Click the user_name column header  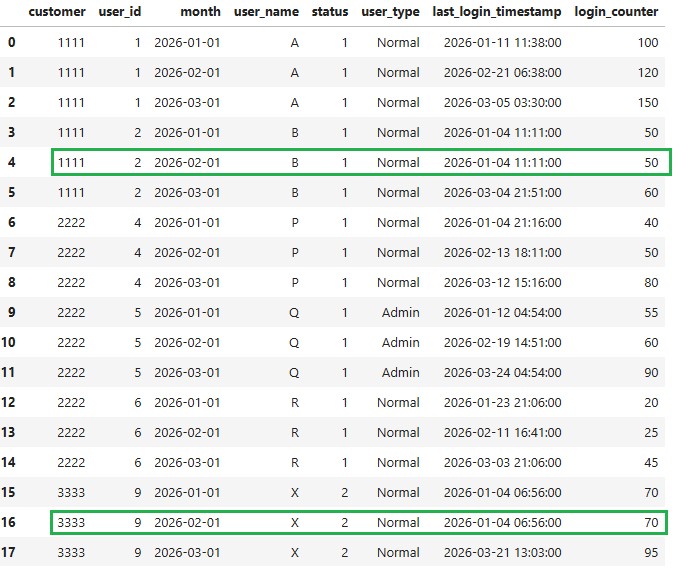[266, 12]
